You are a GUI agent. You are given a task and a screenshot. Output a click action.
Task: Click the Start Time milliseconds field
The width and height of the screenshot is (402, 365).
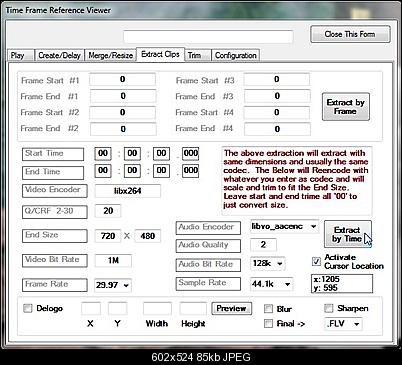(x=191, y=153)
